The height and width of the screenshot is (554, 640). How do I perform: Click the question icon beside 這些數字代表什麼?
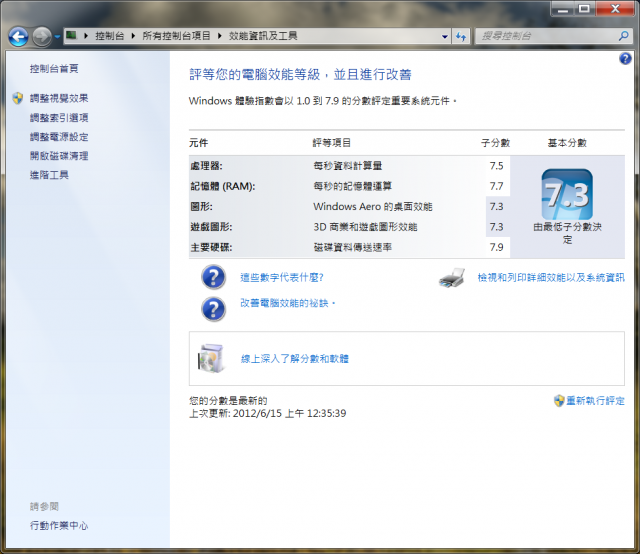(x=213, y=277)
